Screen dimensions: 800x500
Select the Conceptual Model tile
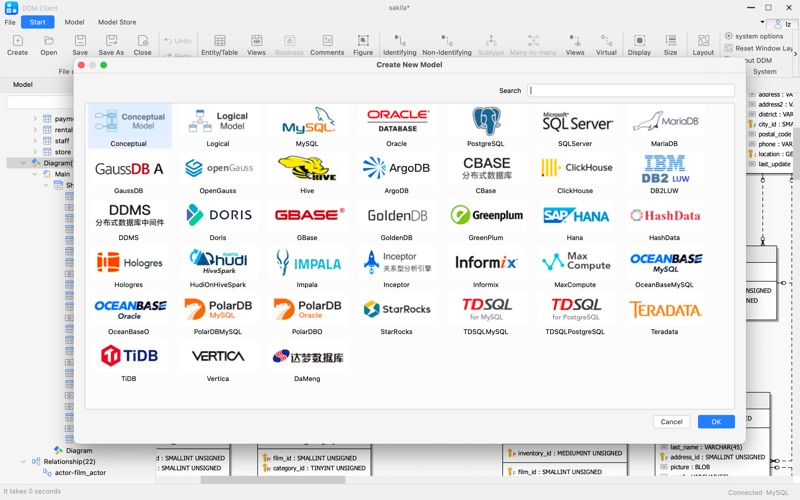point(129,127)
